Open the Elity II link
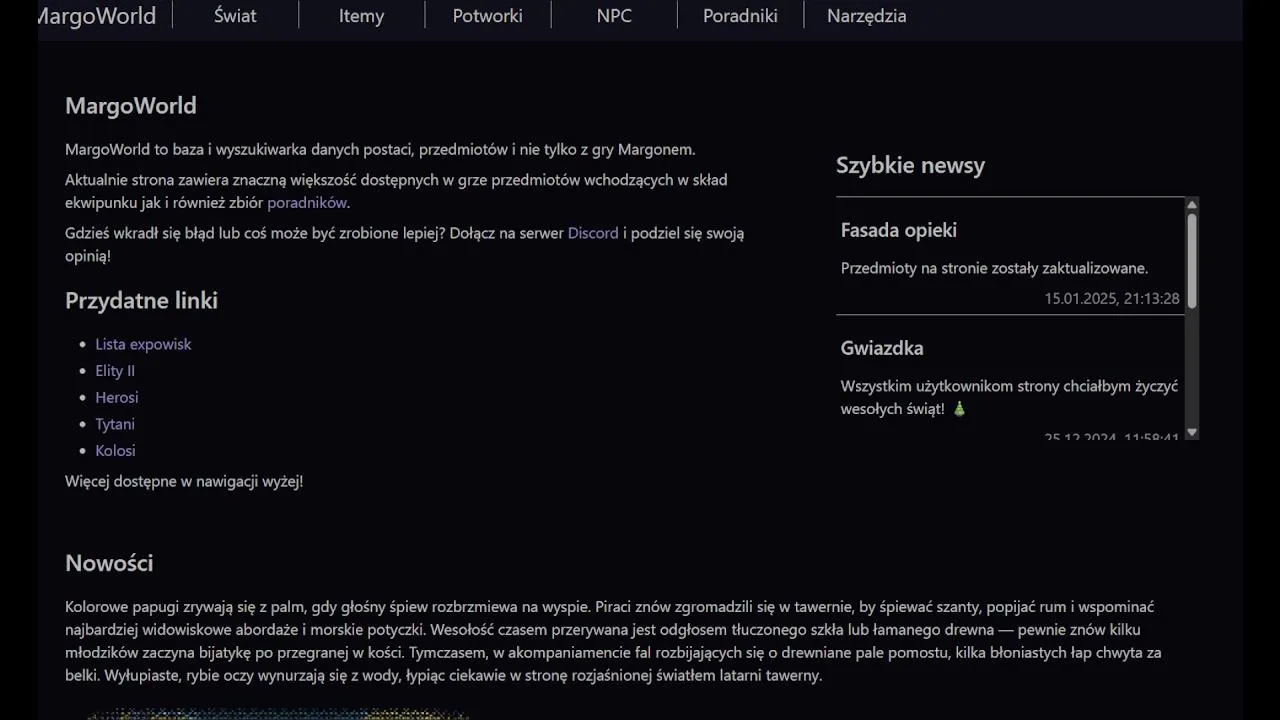This screenshot has height=720, width=1280. click(x=115, y=371)
